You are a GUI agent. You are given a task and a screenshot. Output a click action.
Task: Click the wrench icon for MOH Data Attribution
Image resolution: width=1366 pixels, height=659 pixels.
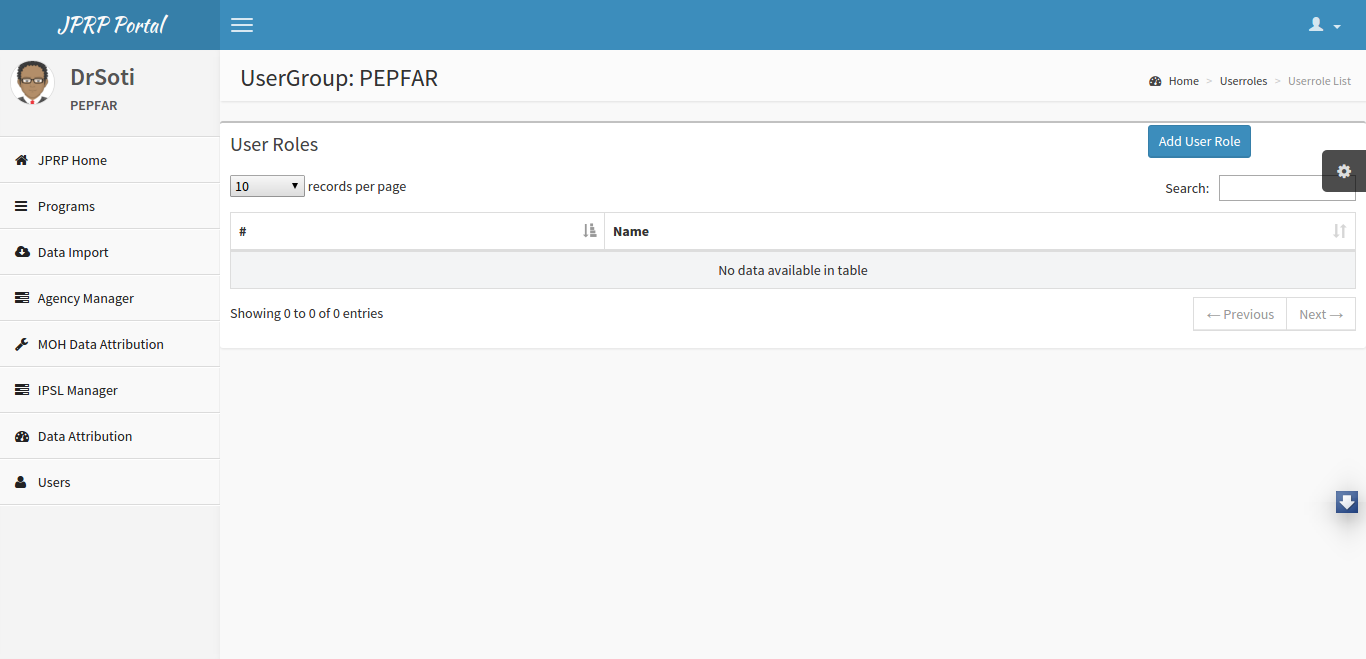pyautogui.click(x=22, y=344)
